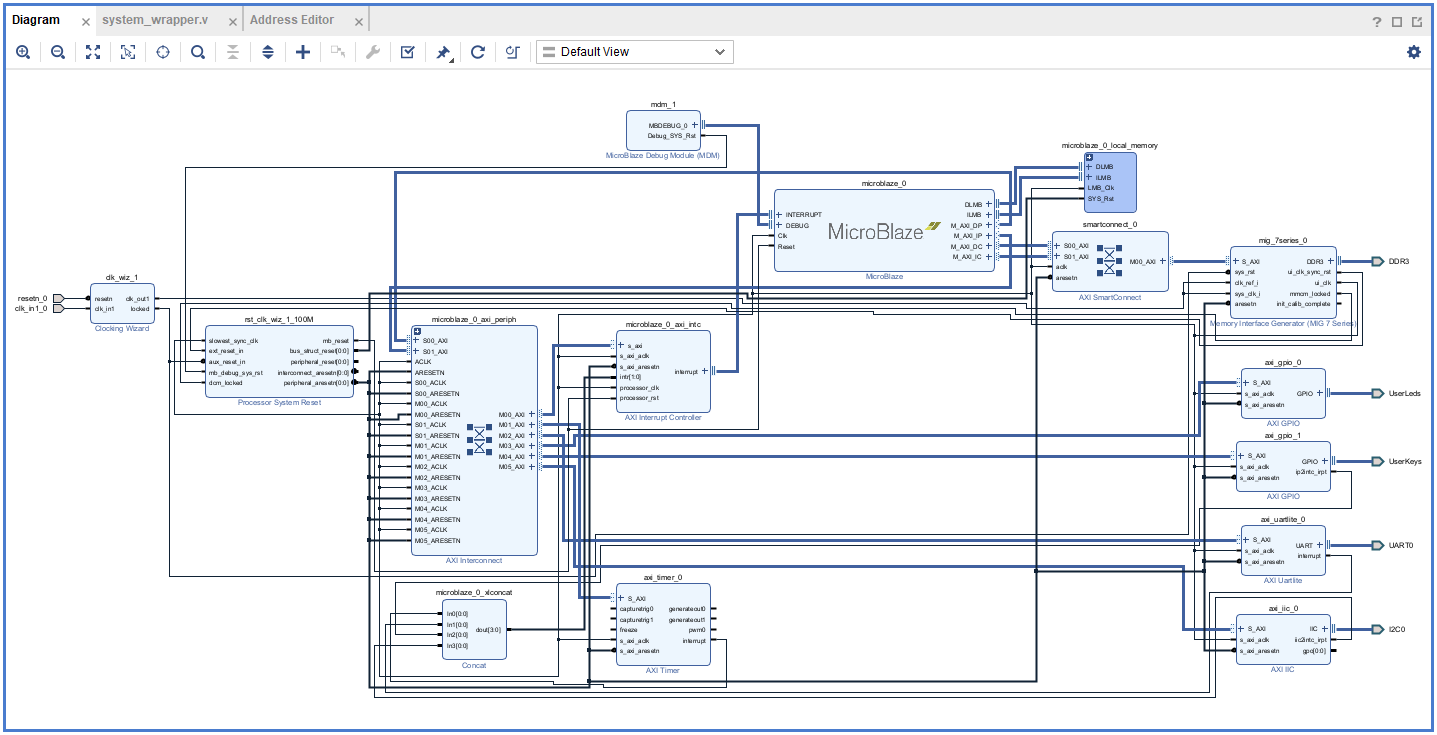Click the Optimize Routing icon

pos(513,52)
